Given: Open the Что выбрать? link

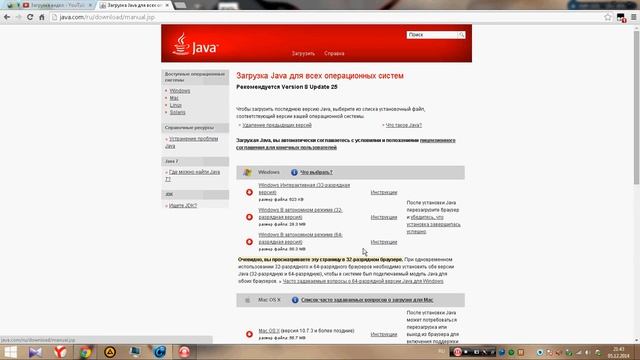Looking at the screenshot, I should (x=316, y=172).
